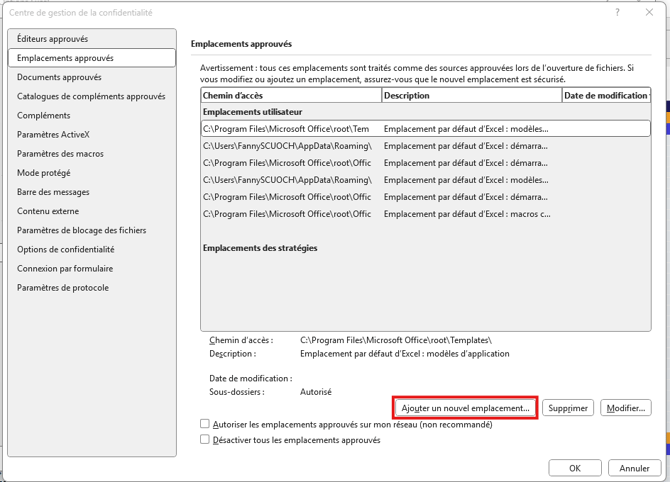Open the Éditeurs approuvés section

point(52,39)
